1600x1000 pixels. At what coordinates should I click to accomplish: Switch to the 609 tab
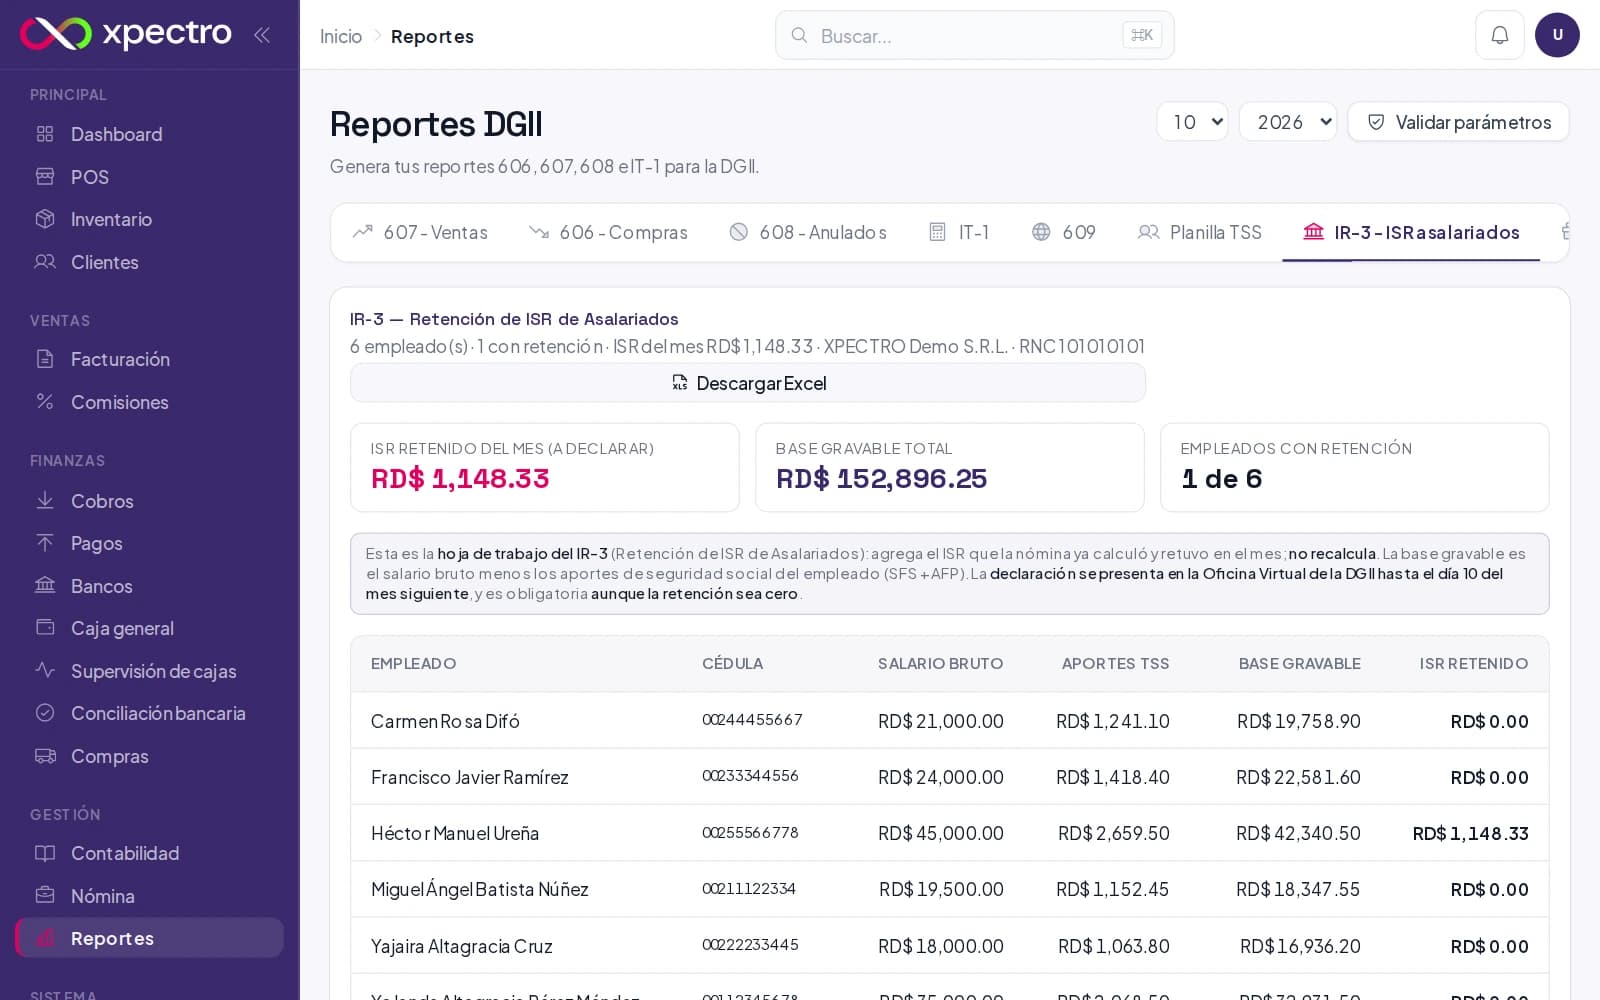click(x=1064, y=232)
